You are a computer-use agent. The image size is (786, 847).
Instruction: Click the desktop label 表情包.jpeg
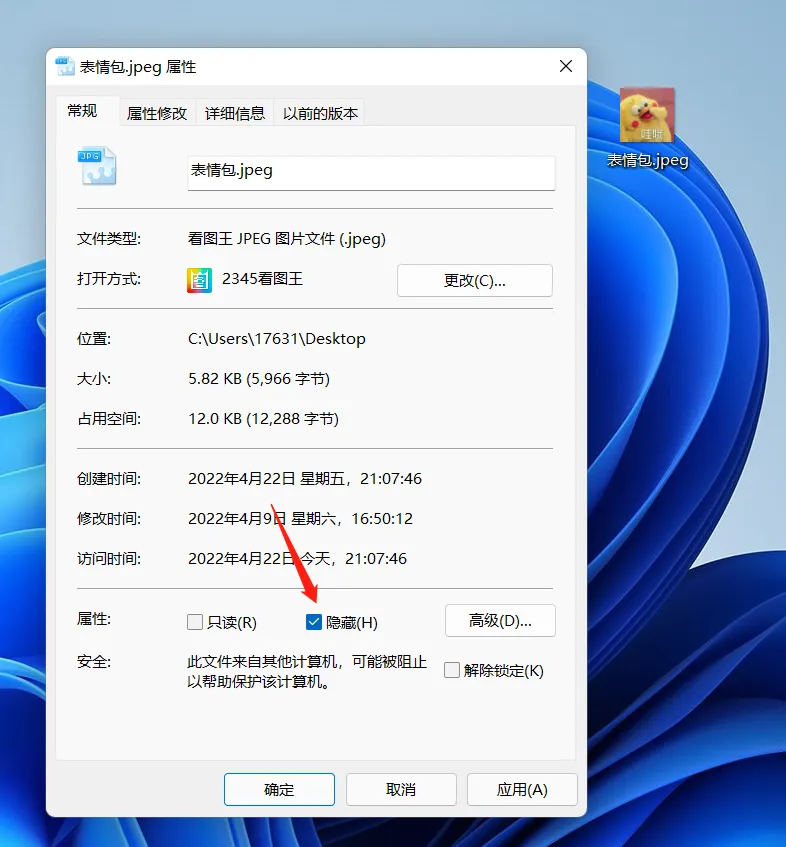(648, 160)
